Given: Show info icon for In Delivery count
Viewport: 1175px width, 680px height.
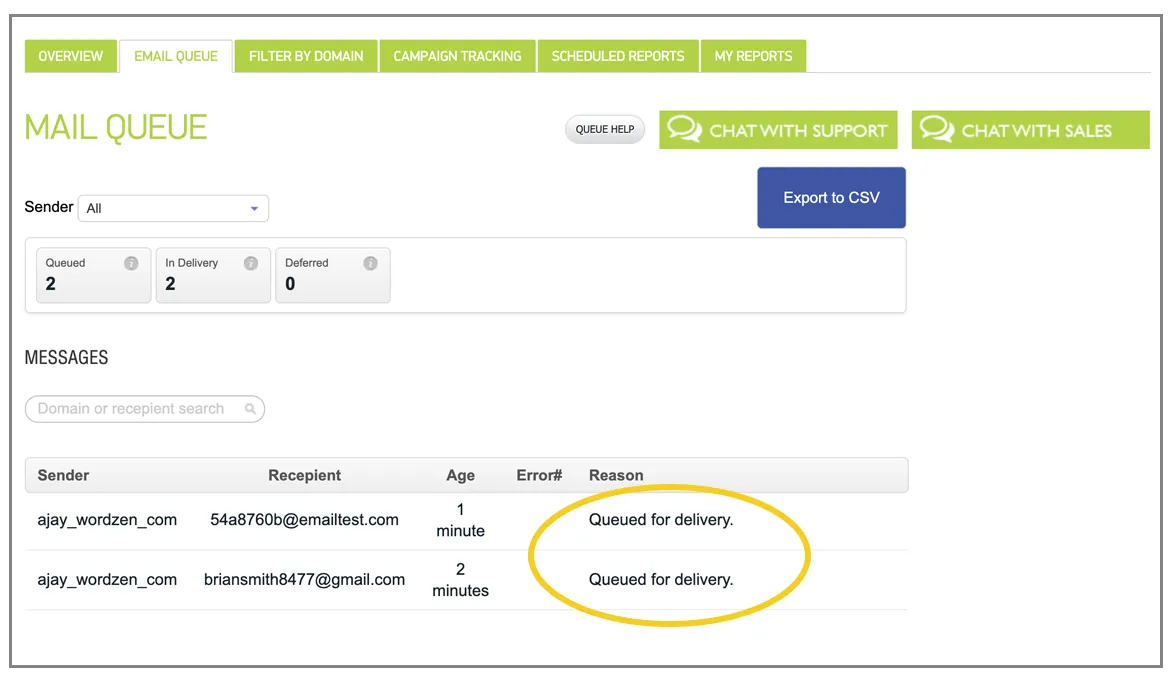Looking at the screenshot, I should pos(251,263).
